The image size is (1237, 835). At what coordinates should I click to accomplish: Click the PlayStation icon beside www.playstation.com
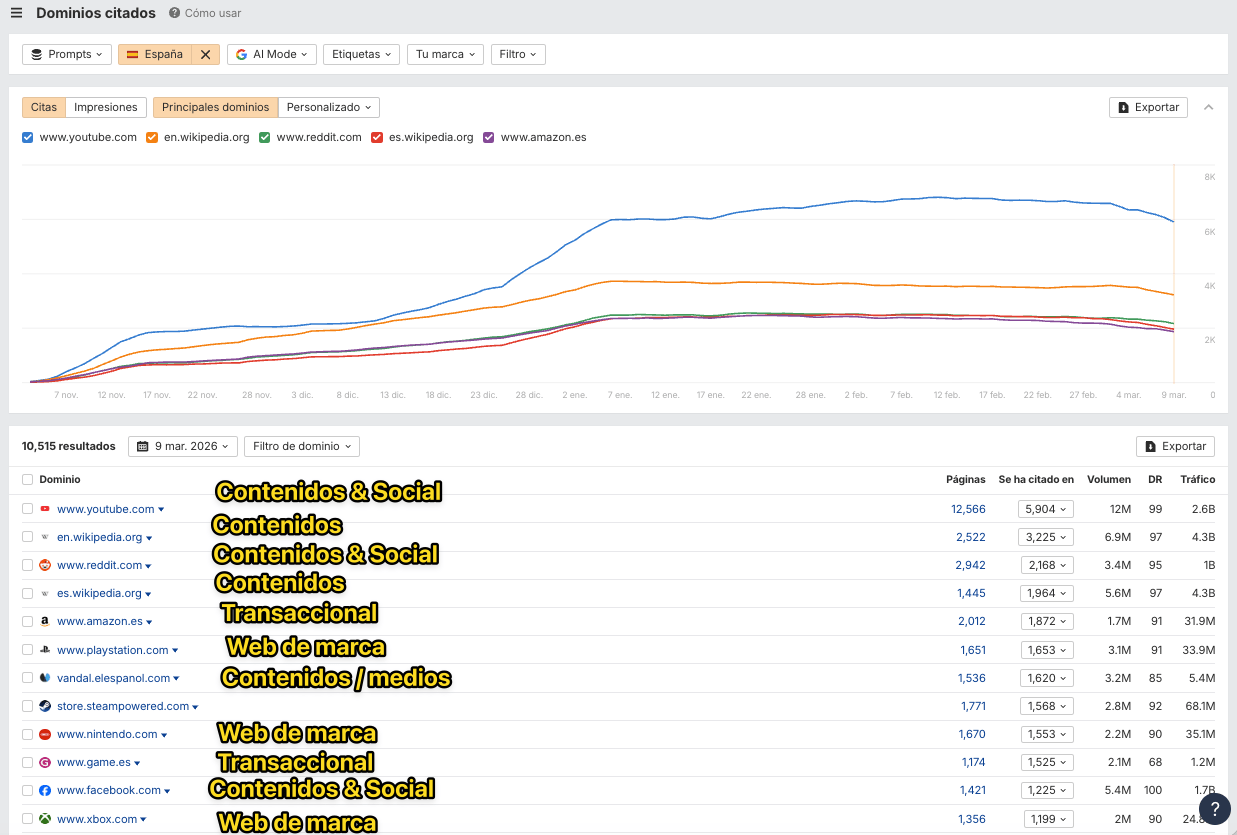coord(45,649)
